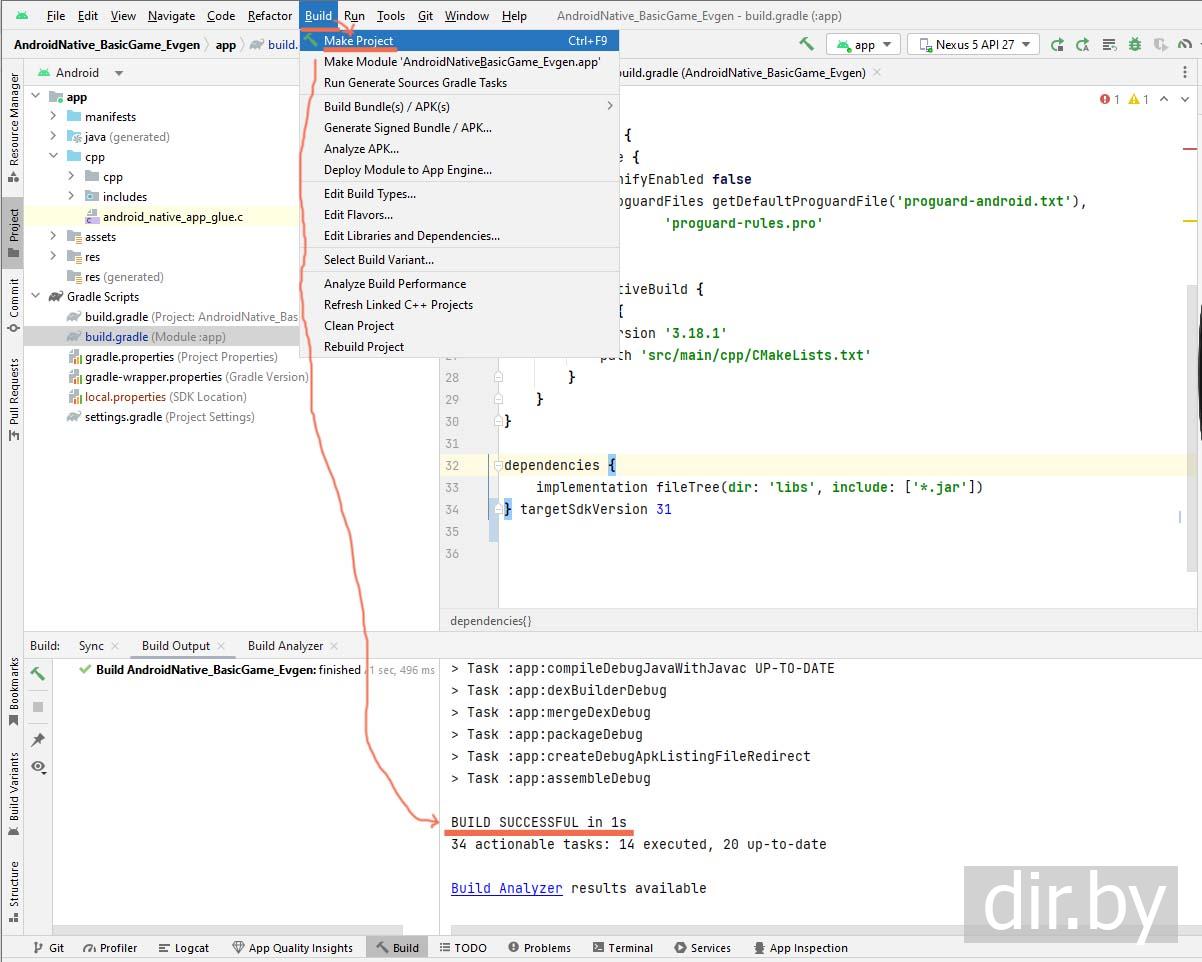Click the horizontal scrollbar in build tree pane
The height and width of the screenshot is (962, 1202).
(228, 930)
